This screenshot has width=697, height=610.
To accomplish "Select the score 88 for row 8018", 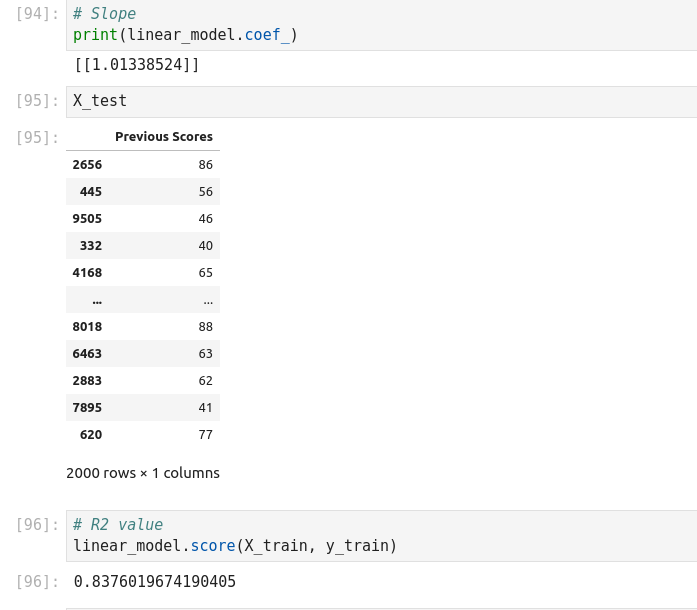I will [206, 326].
